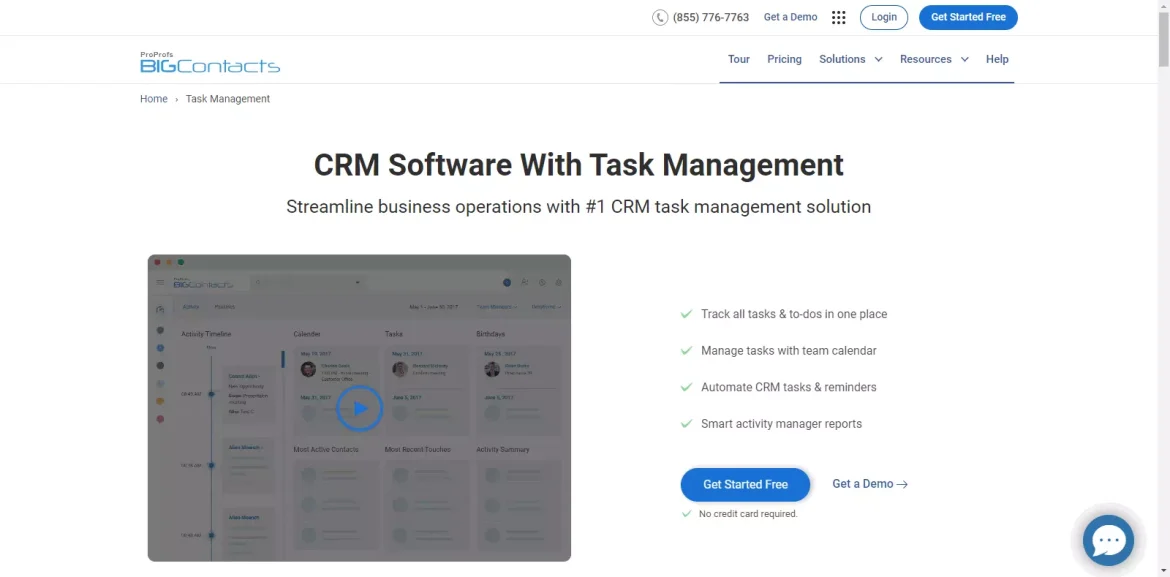
Task: Open the Tour menu item
Action: [x=739, y=59]
